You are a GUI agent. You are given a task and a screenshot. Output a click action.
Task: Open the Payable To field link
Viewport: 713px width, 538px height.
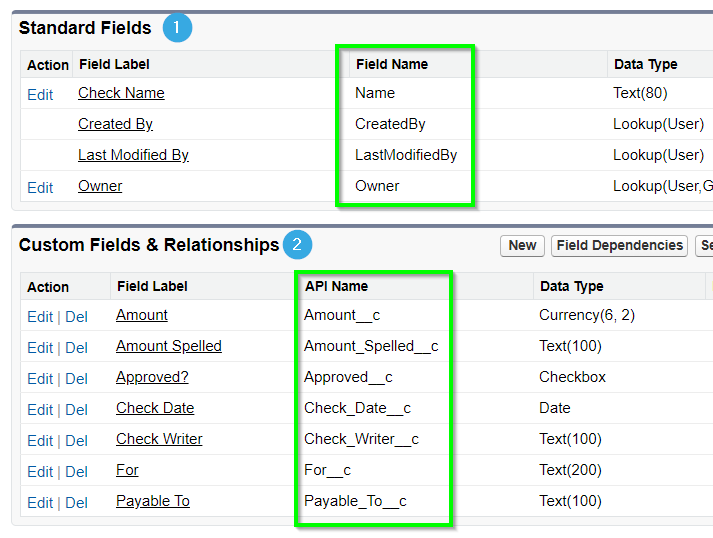point(153,501)
